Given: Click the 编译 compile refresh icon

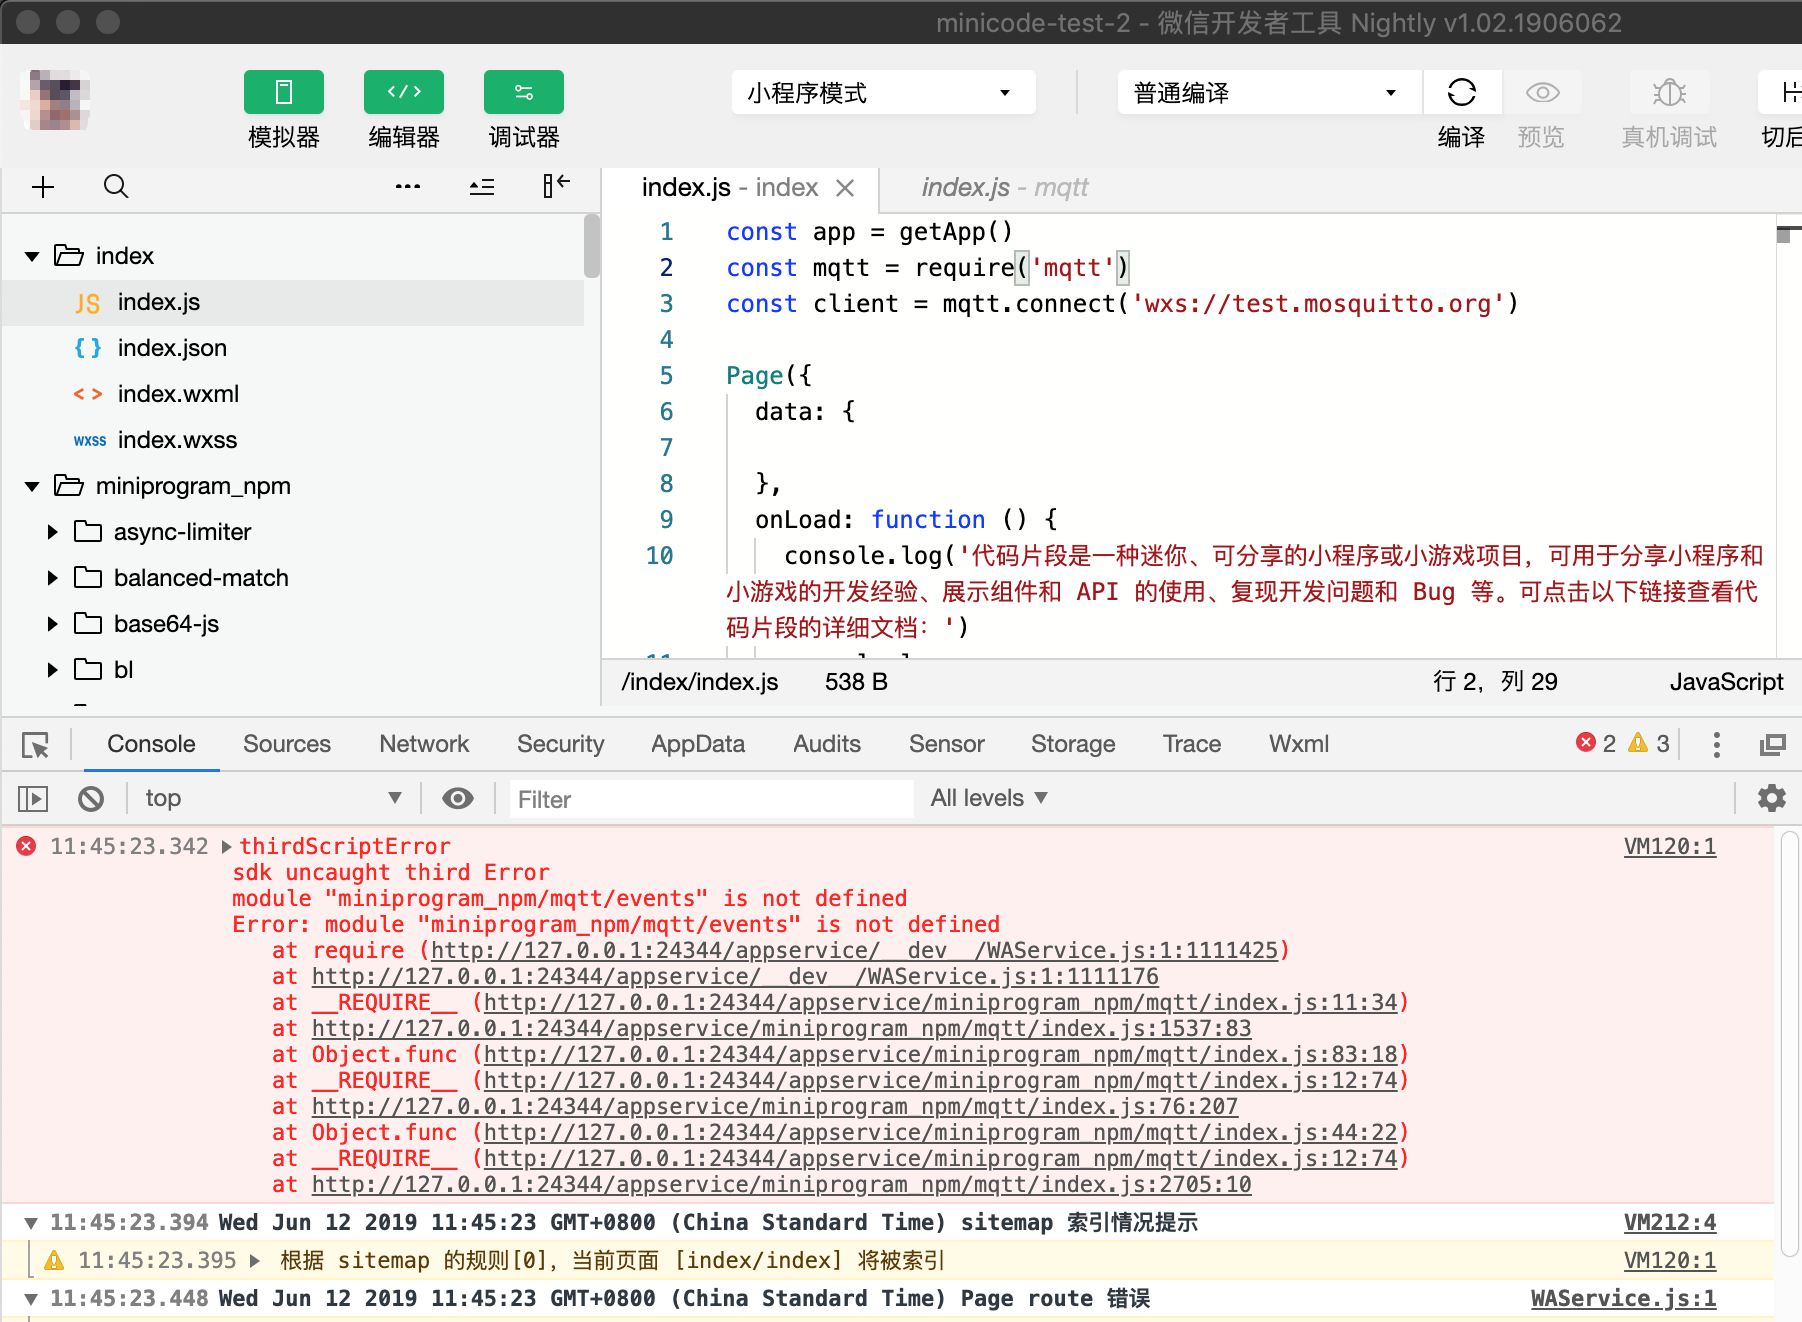Looking at the screenshot, I should coord(1462,92).
